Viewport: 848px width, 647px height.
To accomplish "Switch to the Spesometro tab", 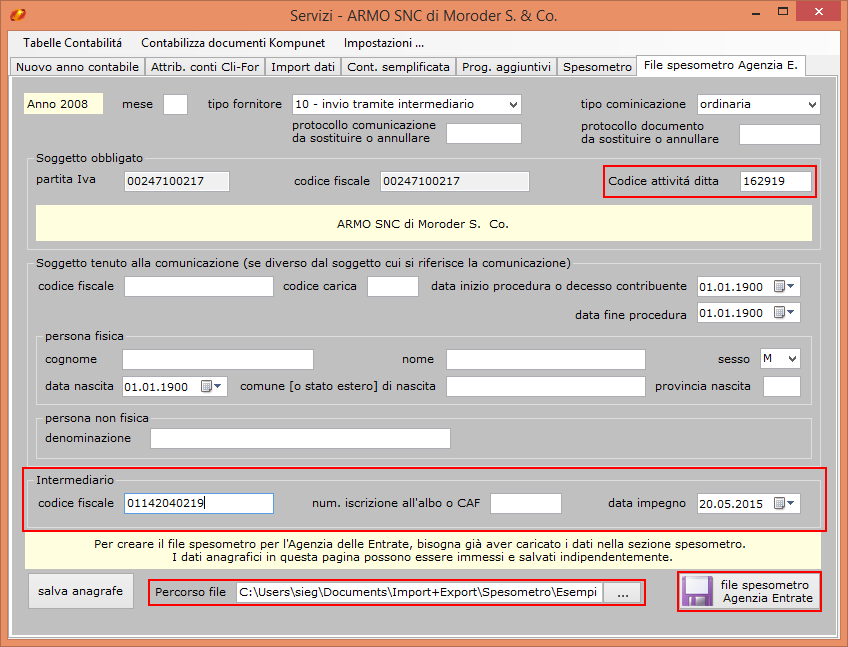I will pos(597,67).
